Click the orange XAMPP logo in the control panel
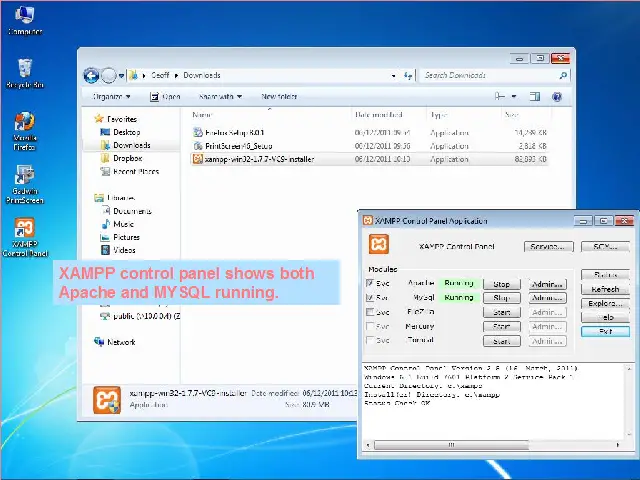640x480 pixels. pos(379,244)
